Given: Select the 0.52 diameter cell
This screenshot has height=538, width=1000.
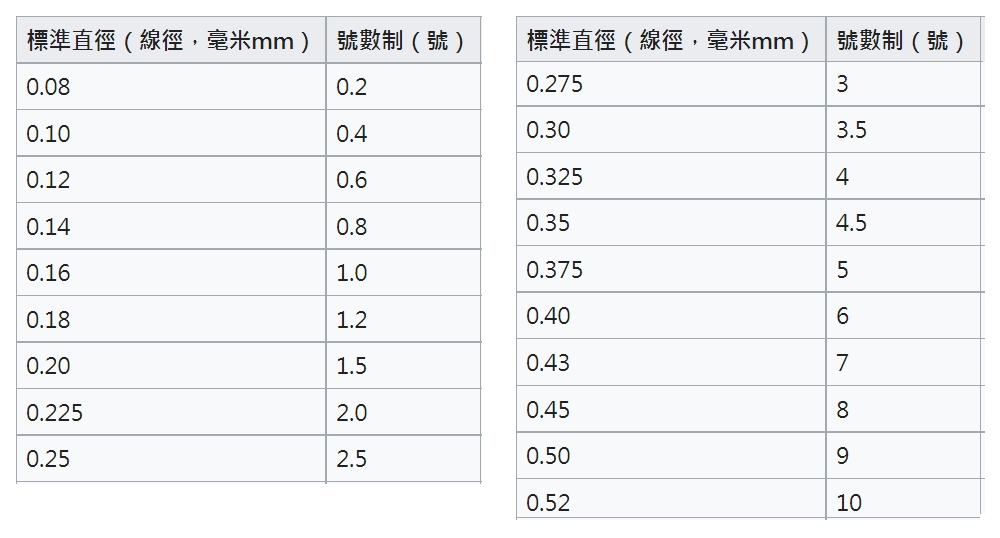Looking at the screenshot, I should (x=670, y=502).
